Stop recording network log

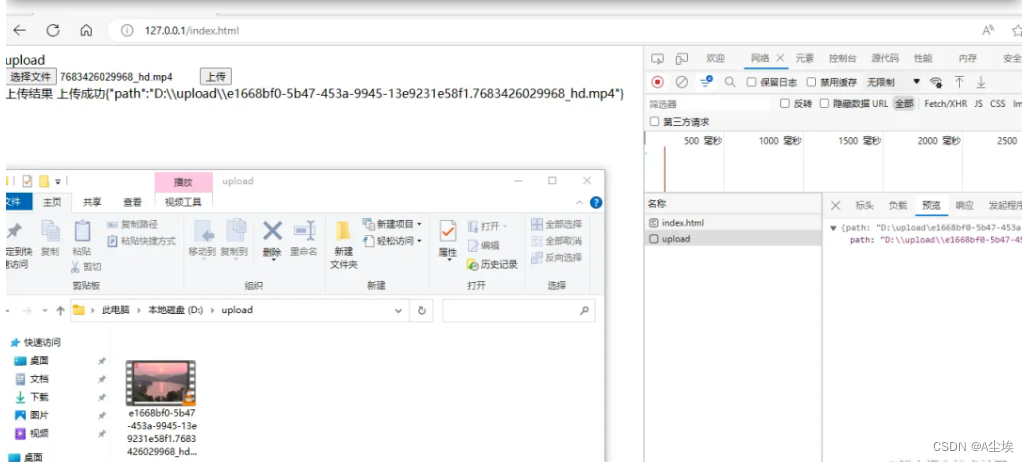658,82
